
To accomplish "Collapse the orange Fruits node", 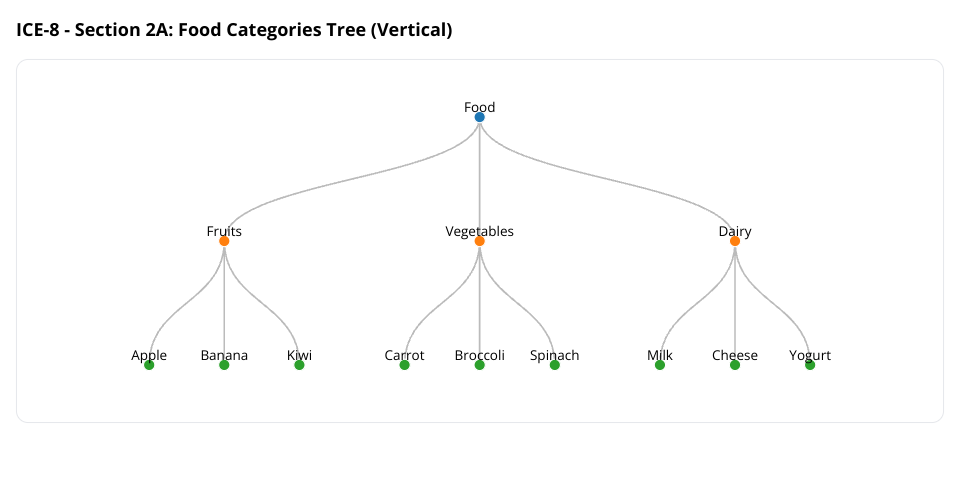I will pyautogui.click(x=224, y=241).
